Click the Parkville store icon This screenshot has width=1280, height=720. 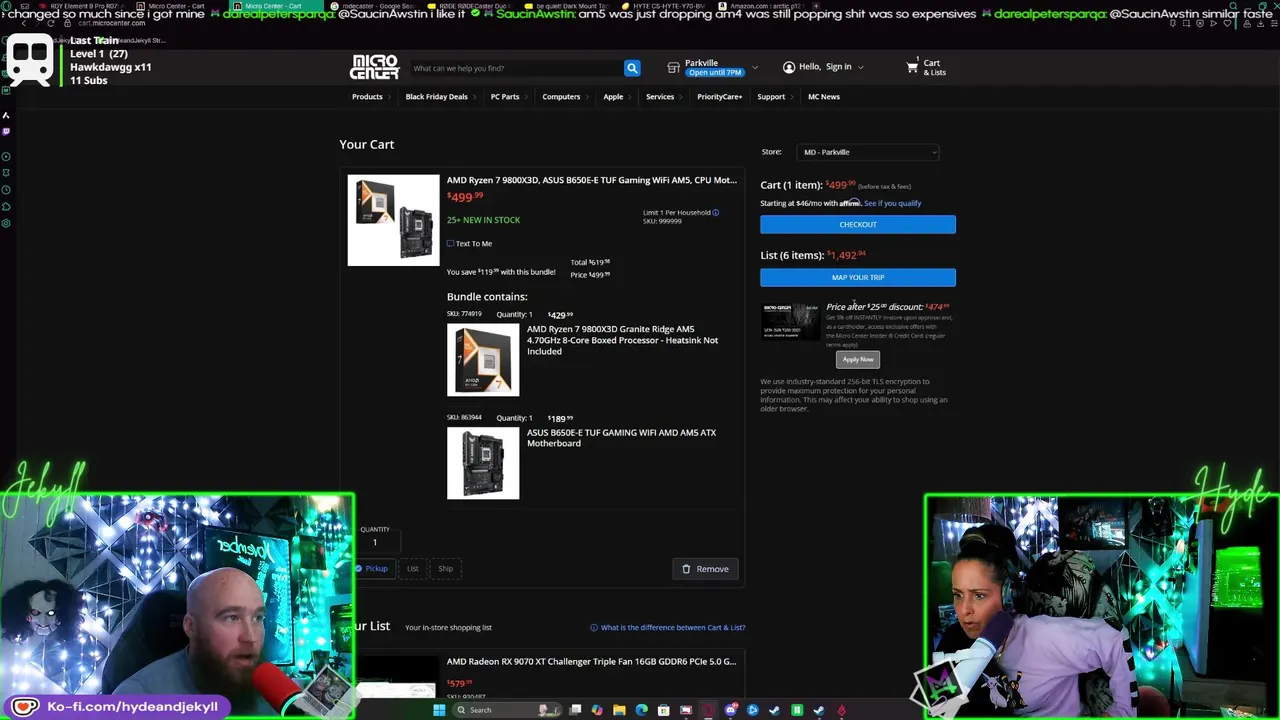coord(673,68)
